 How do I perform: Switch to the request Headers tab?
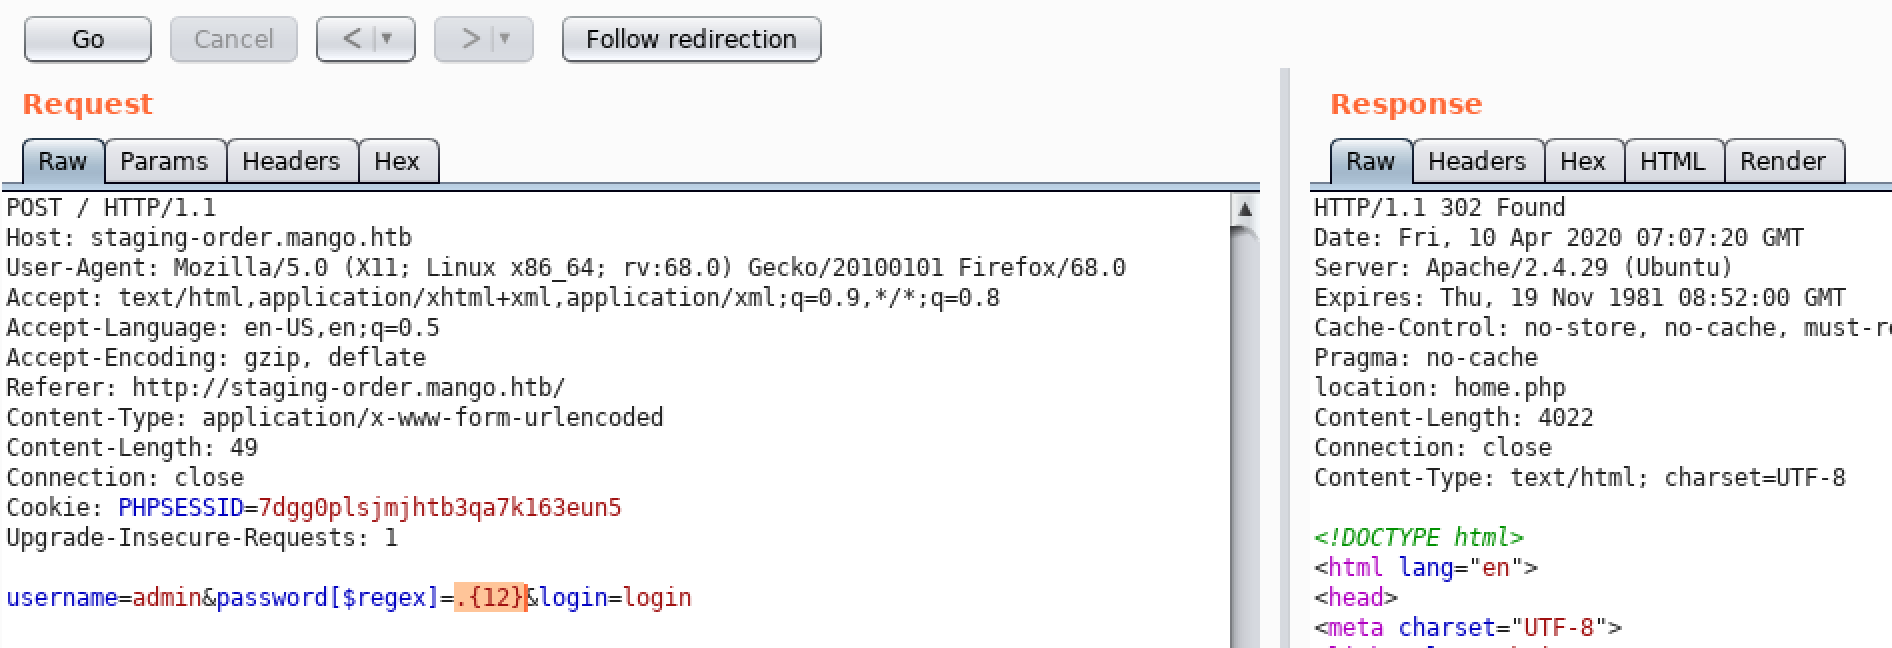[x=291, y=161]
